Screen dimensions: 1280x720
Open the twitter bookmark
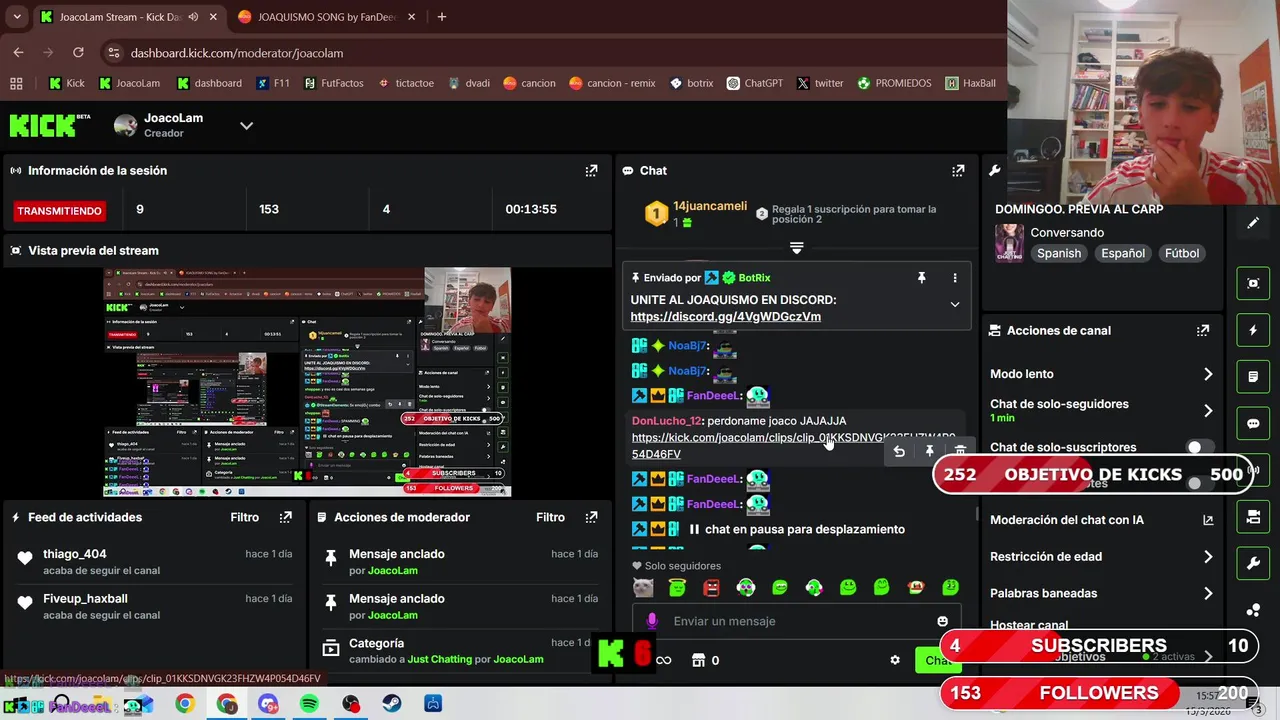pos(820,83)
